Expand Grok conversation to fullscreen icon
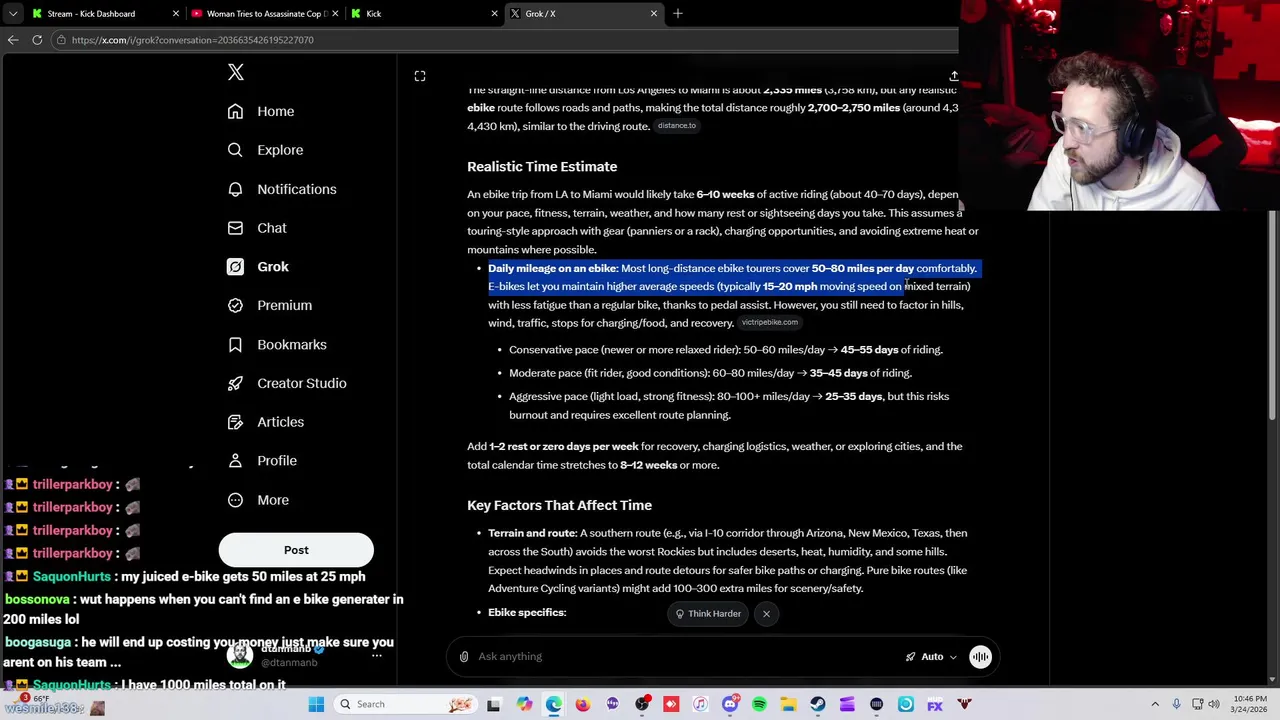 (420, 76)
